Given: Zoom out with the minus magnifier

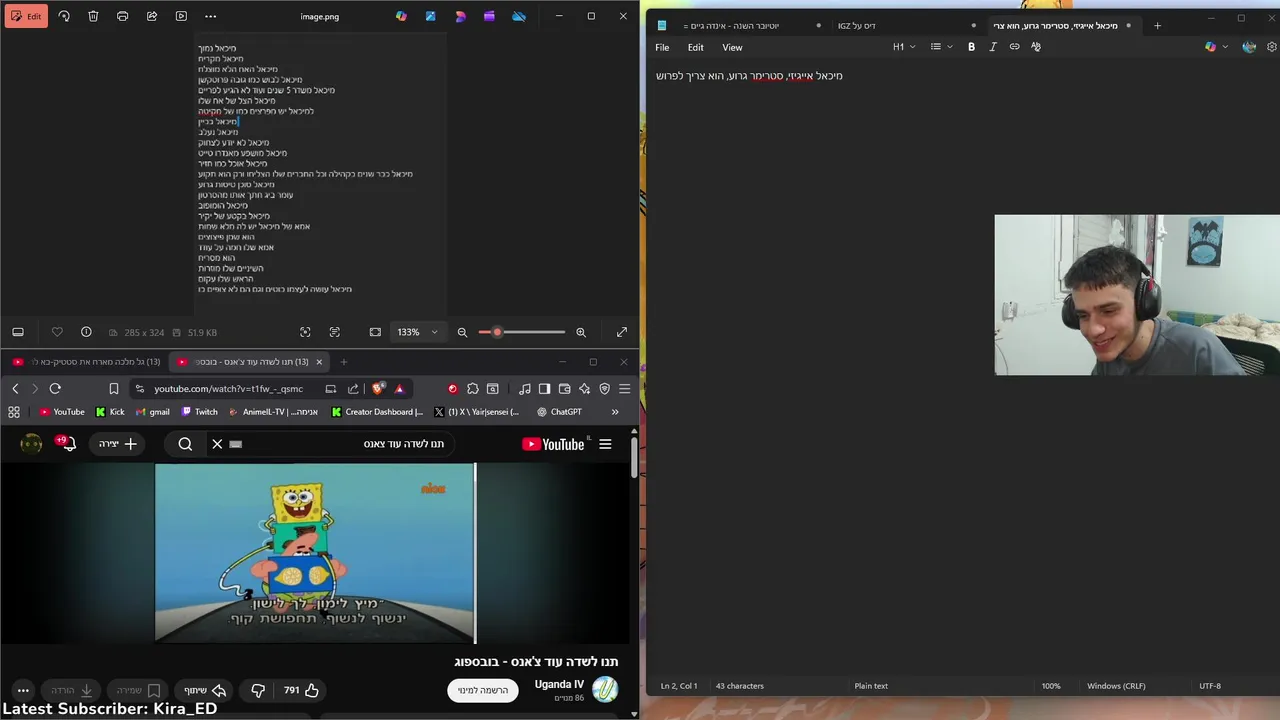Looking at the screenshot, I should pyautogui.click(x=462, y=332).
